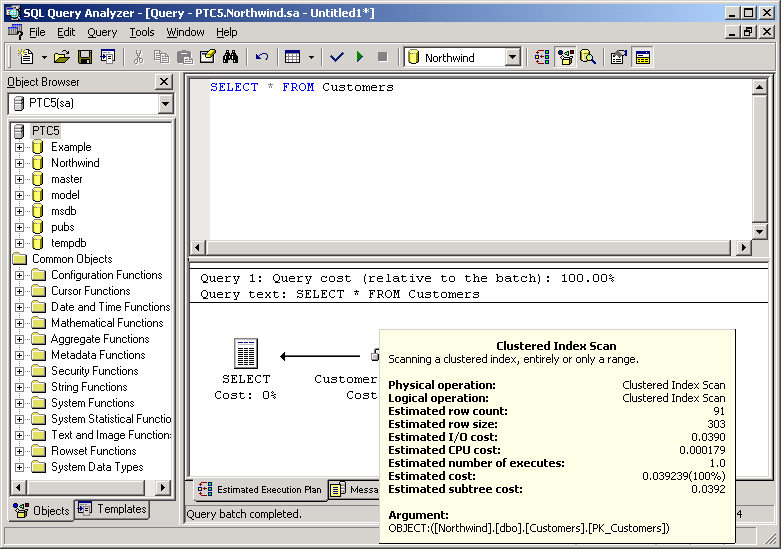Open the Tools menu
Image resolution: width=781 pixels, height=549 pixels.
pos(142,32)
